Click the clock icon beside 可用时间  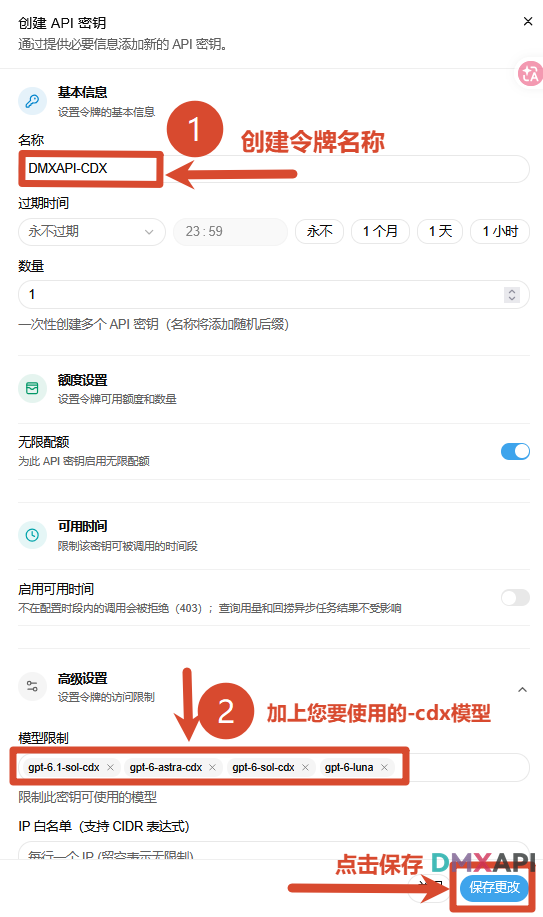point(32,535)
